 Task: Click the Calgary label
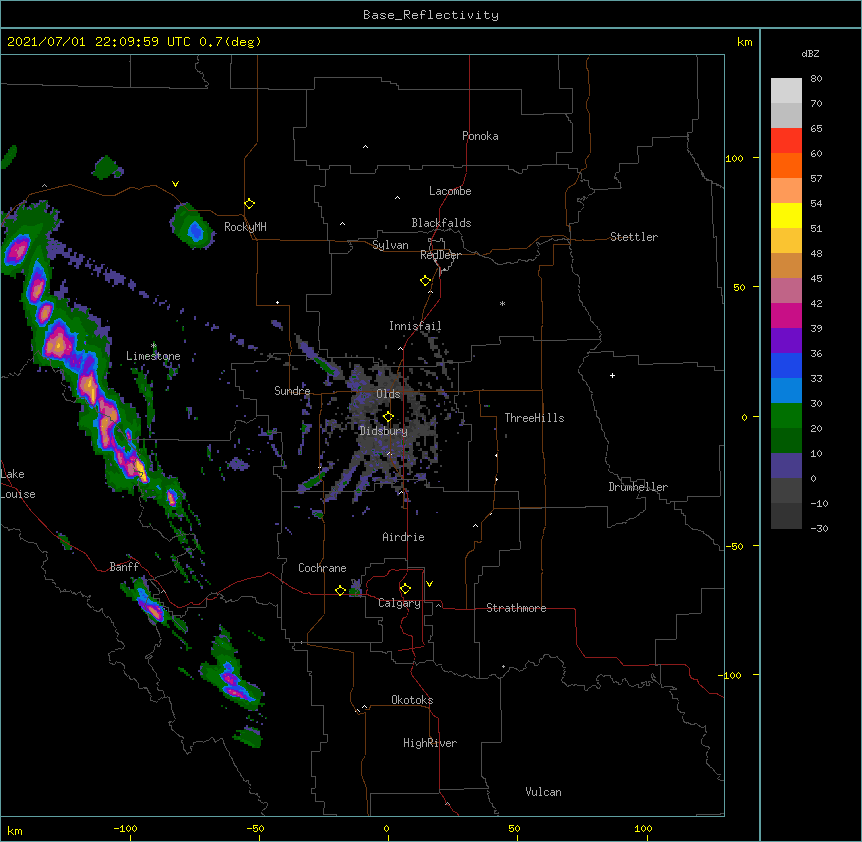[399, 603]
